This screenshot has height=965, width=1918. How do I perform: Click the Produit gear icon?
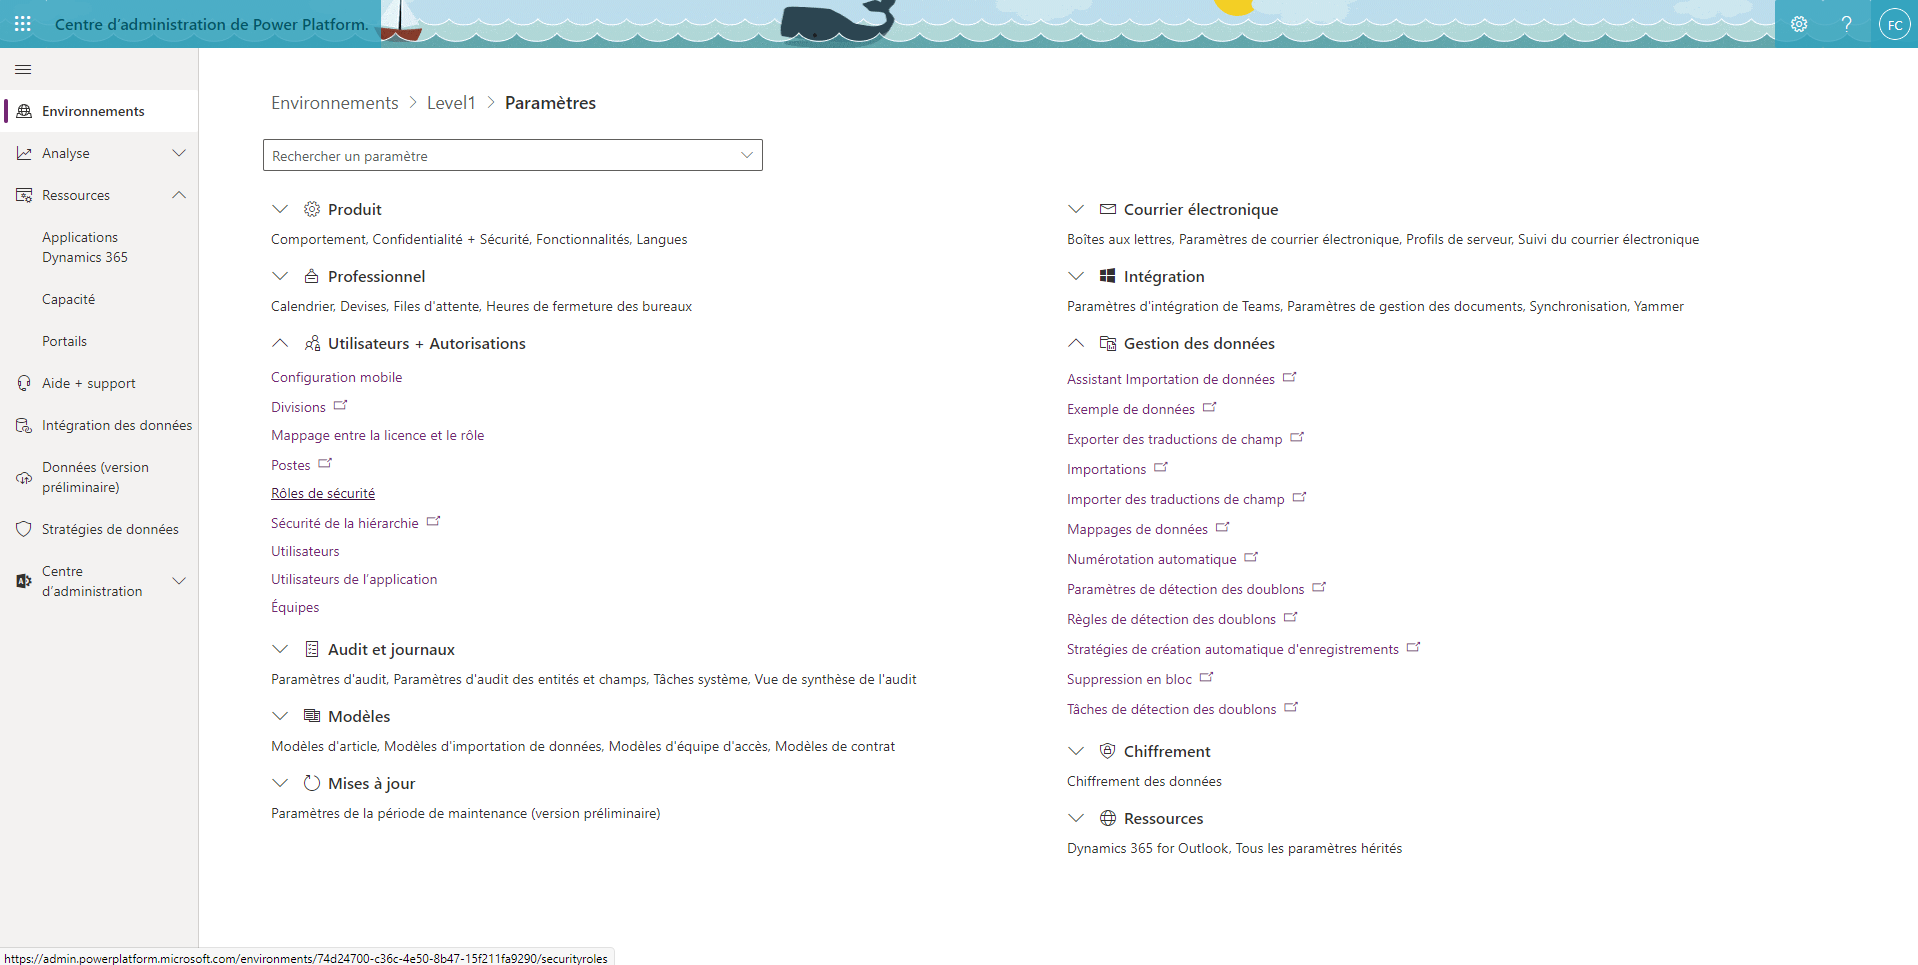click(x=312, y=209)
